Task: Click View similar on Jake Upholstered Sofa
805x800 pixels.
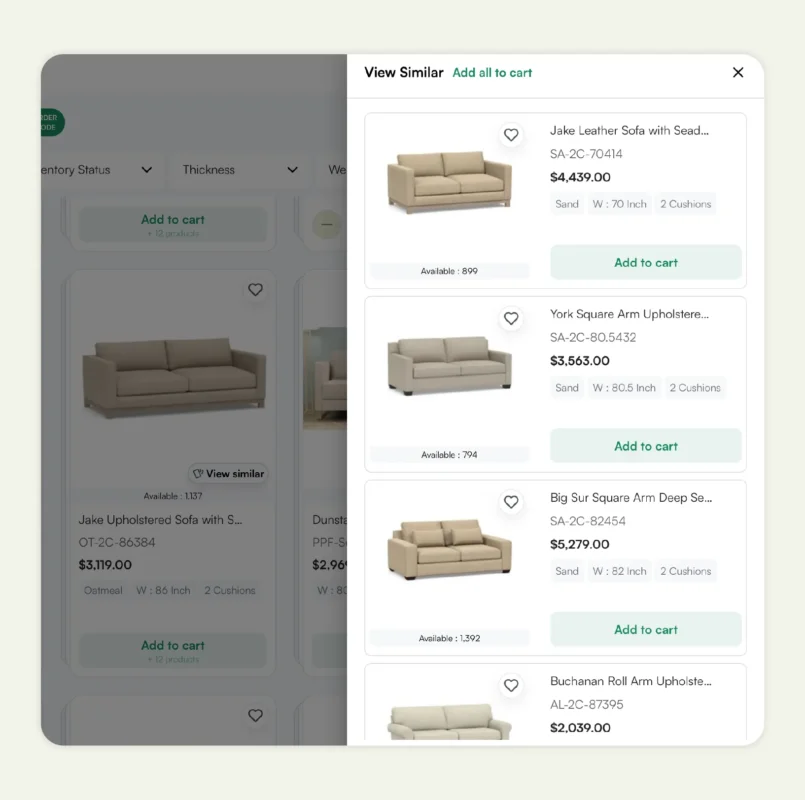Action: (228, 473)
